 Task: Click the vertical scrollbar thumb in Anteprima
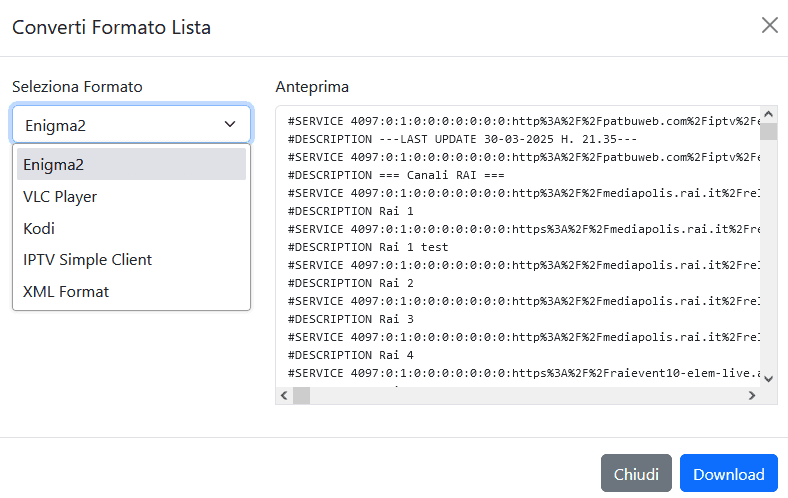point(768,131)
